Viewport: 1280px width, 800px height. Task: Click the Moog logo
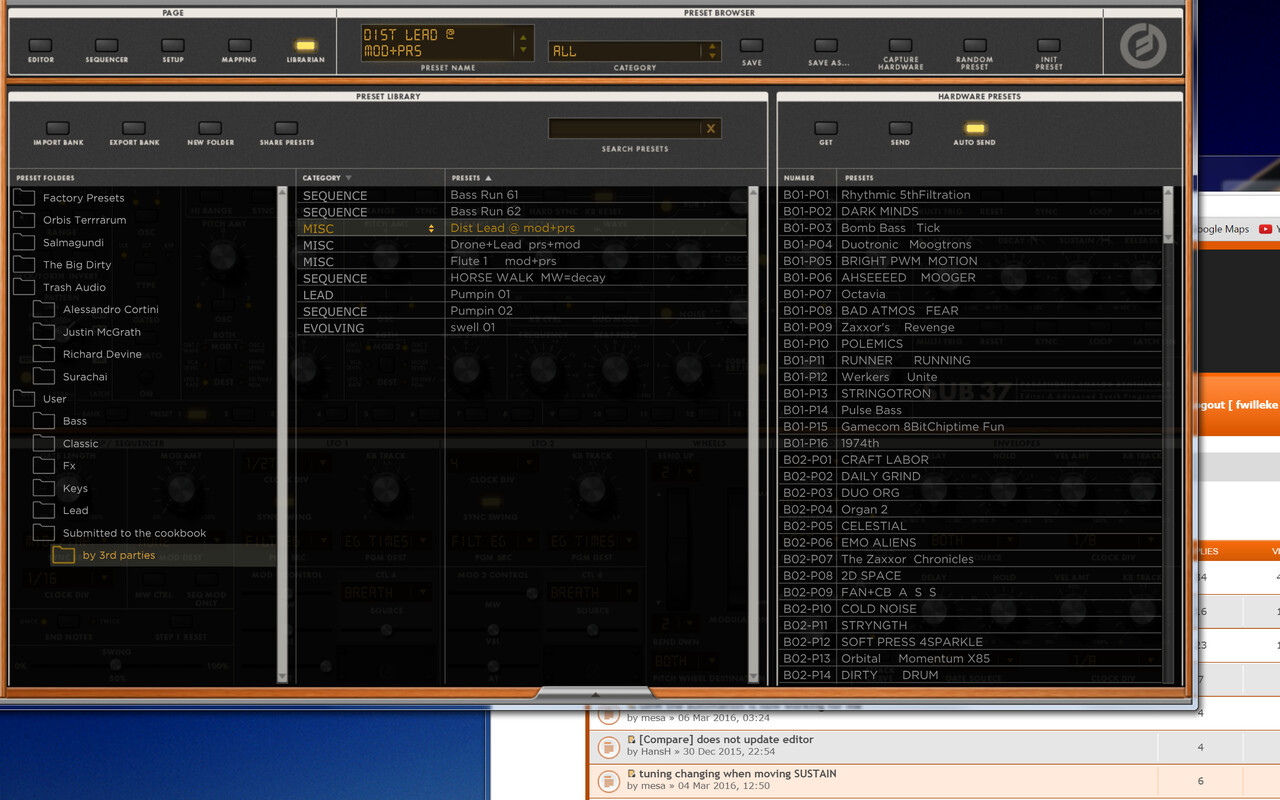tap(1141, 45)
